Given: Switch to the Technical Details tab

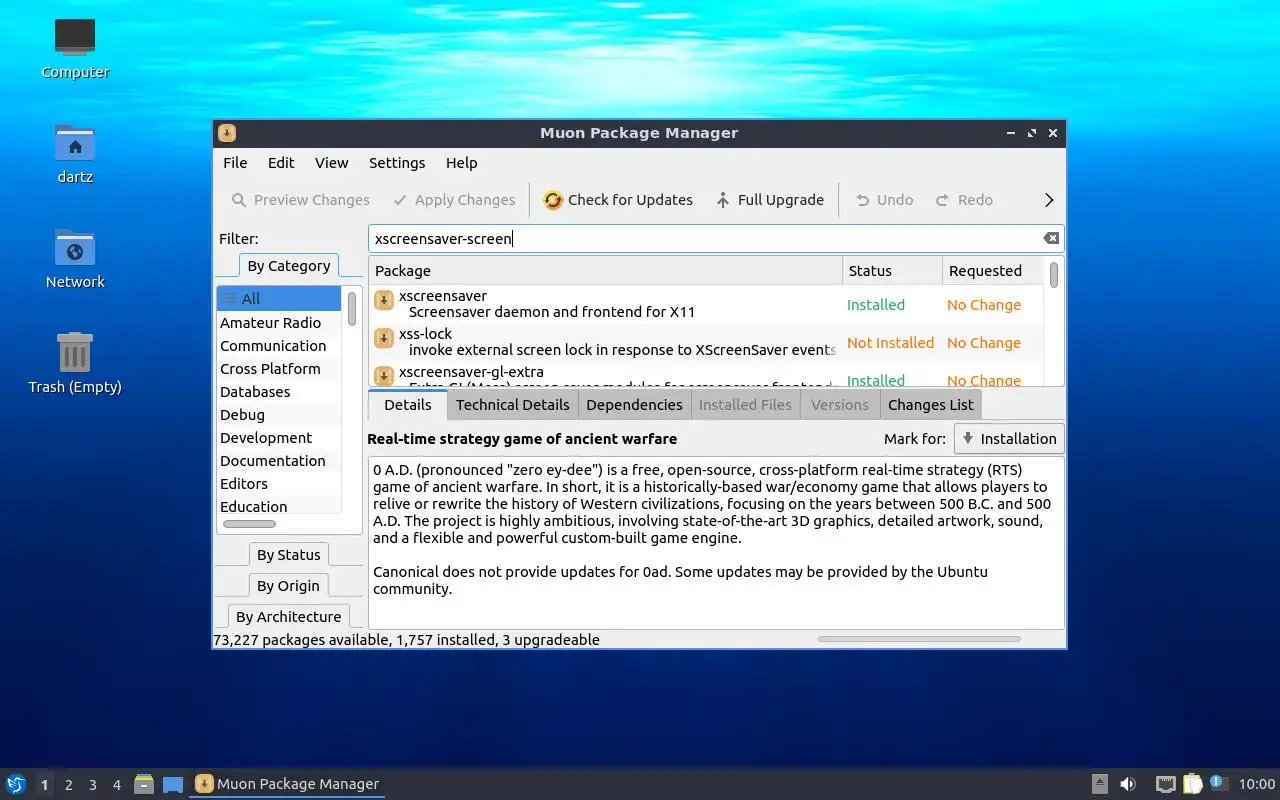Looking at the screenshot, I should coord(512,404).
